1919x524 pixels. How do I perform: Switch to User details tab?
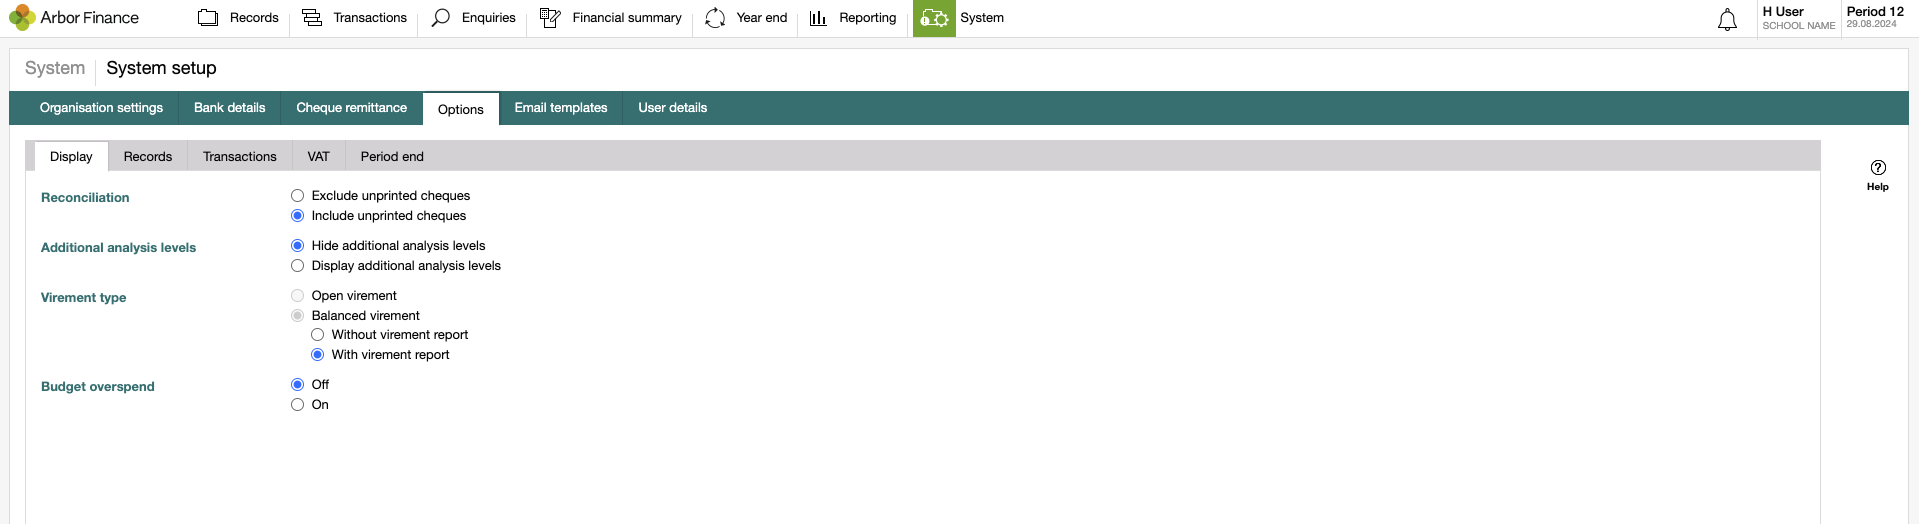tap(673, 108)
